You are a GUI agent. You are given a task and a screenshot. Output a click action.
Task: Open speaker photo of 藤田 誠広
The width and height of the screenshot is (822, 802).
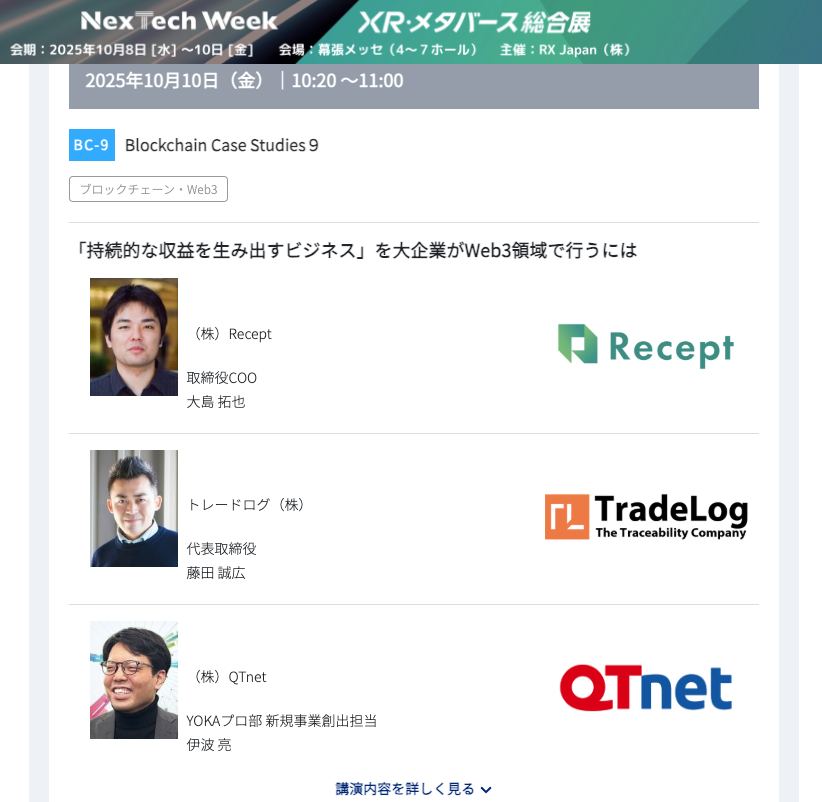click(x=134, y=508)
